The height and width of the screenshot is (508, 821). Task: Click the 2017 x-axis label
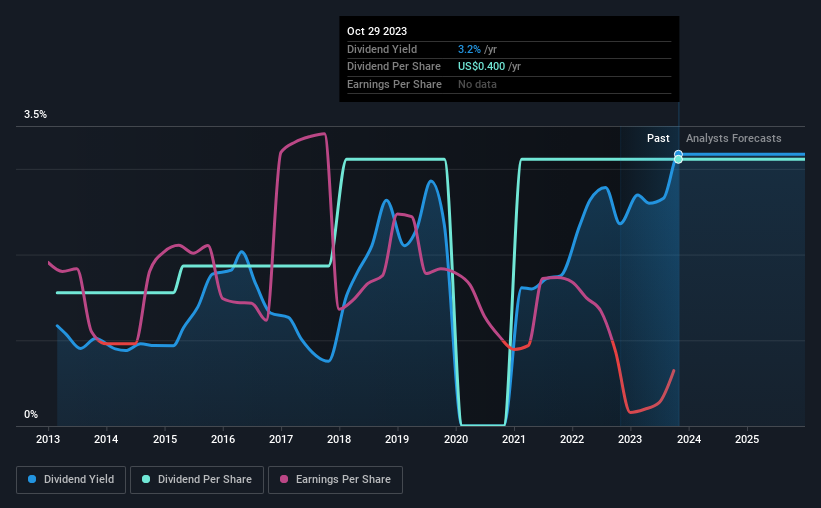click(281, 439)
